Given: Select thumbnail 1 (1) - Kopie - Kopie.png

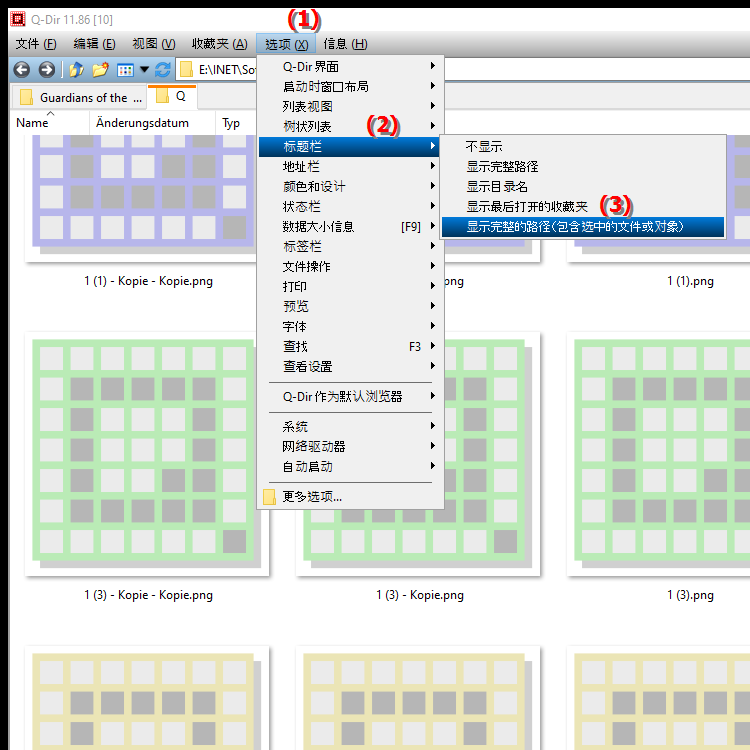Looking at the screenshot, I should pos(143,197).
